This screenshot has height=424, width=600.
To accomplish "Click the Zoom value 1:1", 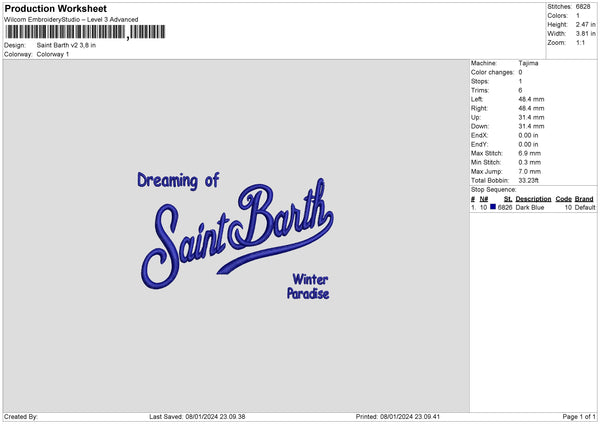I will click(580, 42).
